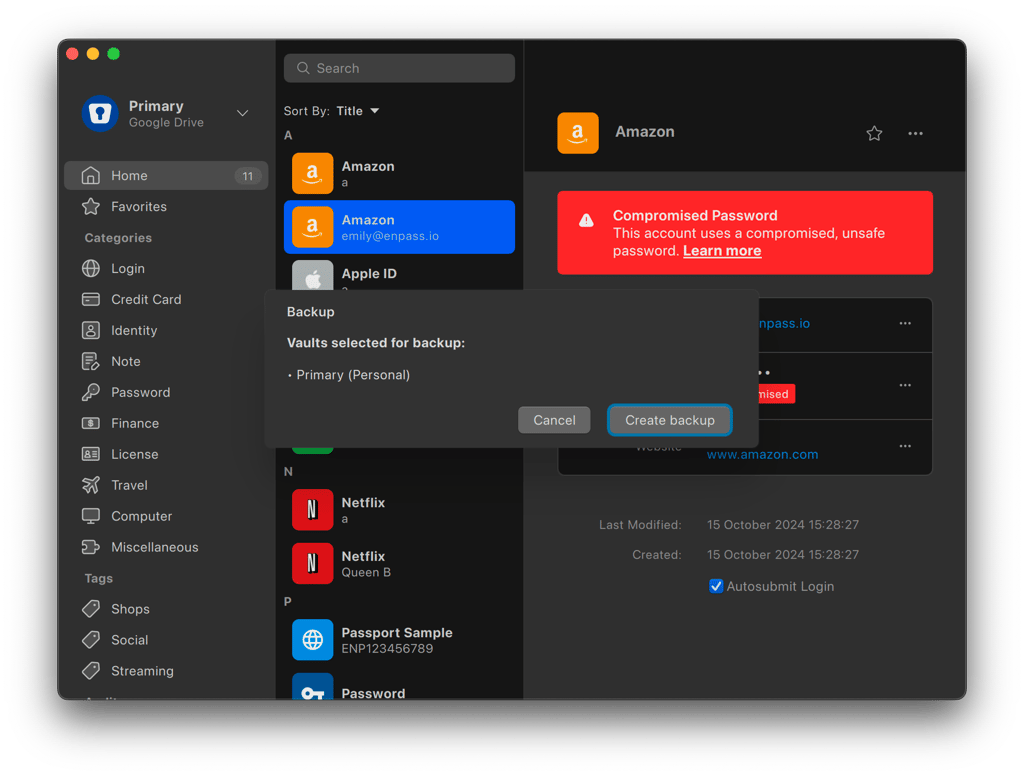Click the License category icon
This screenshot has width=1024, height=776.
click(x=91, y=454)
